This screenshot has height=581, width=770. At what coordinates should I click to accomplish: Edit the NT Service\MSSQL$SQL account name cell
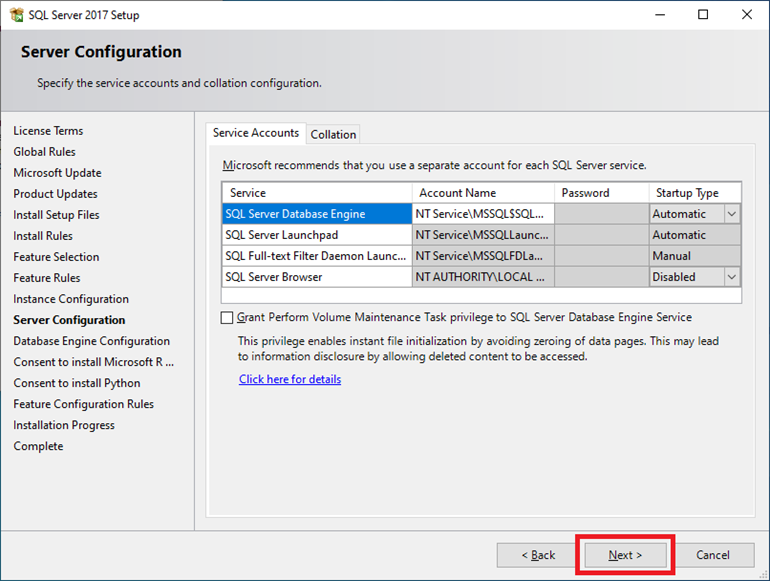483,214
